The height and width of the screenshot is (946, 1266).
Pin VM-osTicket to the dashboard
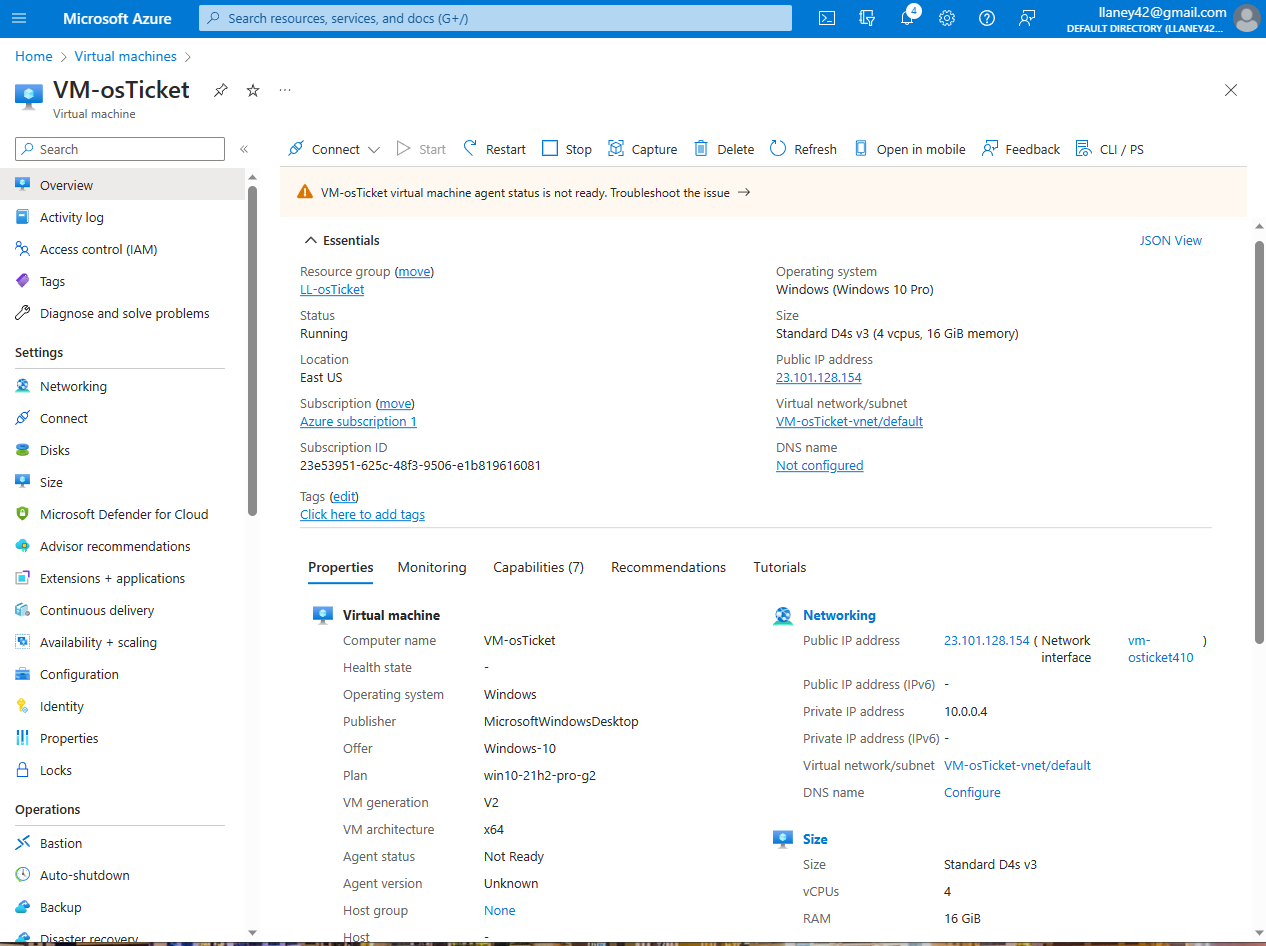220,89
